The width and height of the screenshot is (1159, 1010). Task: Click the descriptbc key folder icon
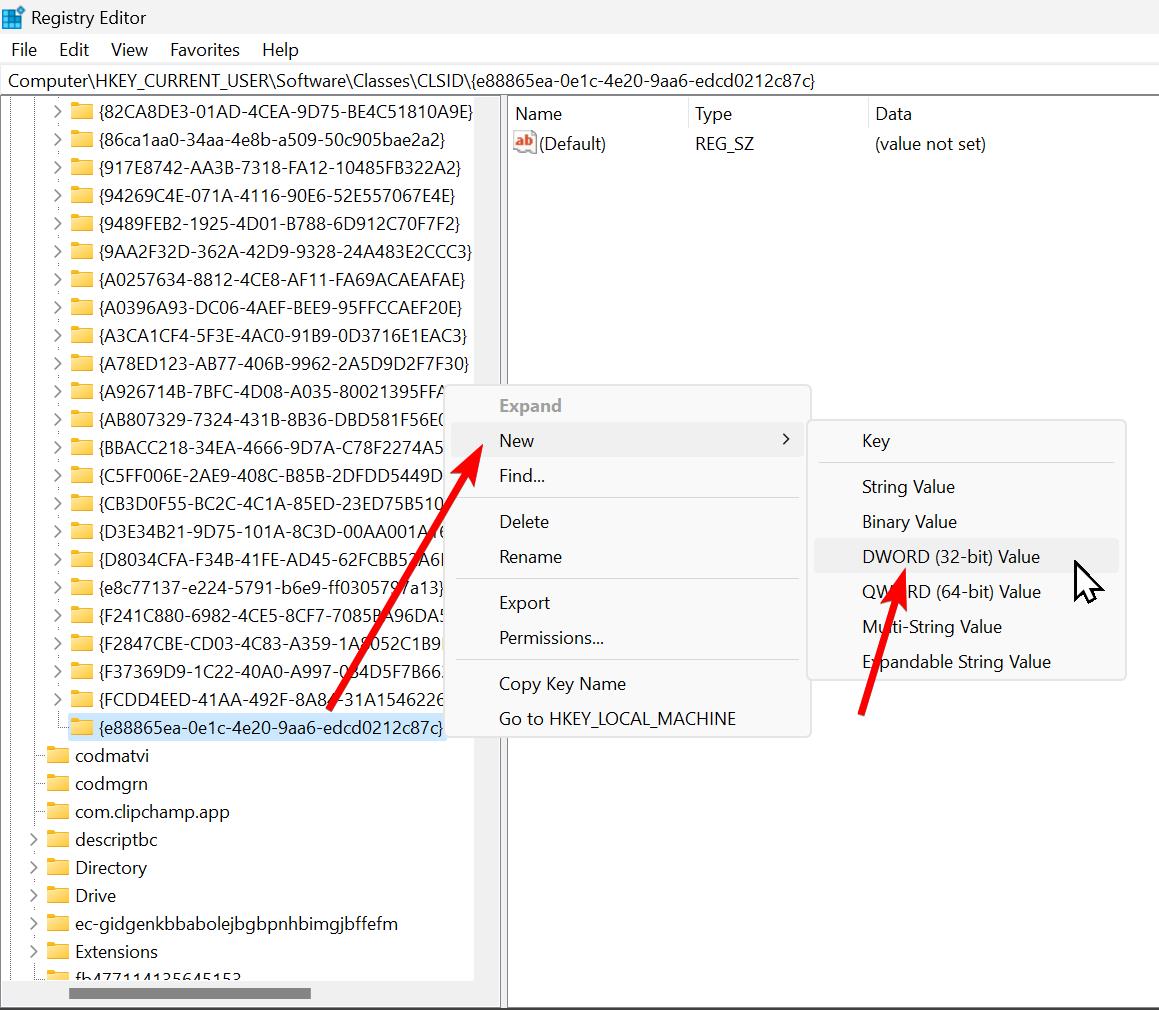pyautogui.click(x=60, y=840)
